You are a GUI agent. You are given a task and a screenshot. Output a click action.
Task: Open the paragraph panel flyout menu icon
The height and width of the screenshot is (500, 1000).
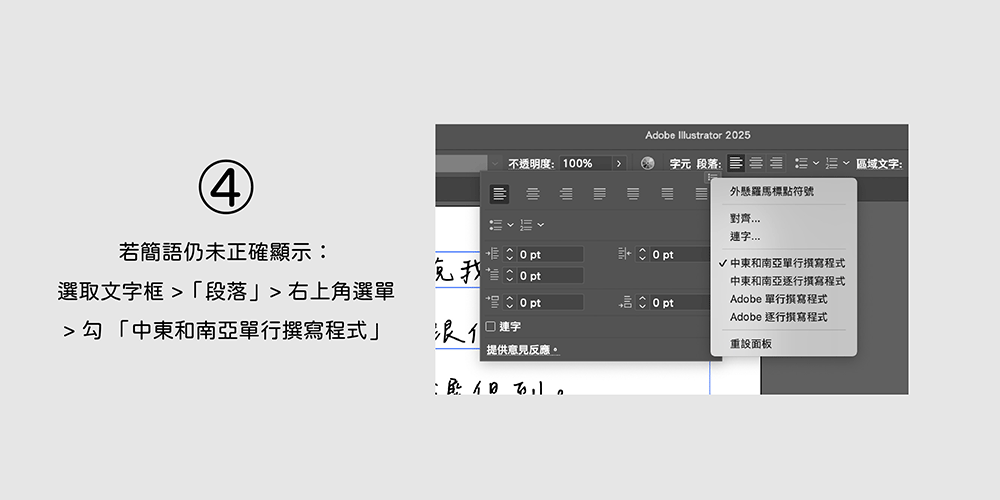pyautogui.click(x=713, y=176)
